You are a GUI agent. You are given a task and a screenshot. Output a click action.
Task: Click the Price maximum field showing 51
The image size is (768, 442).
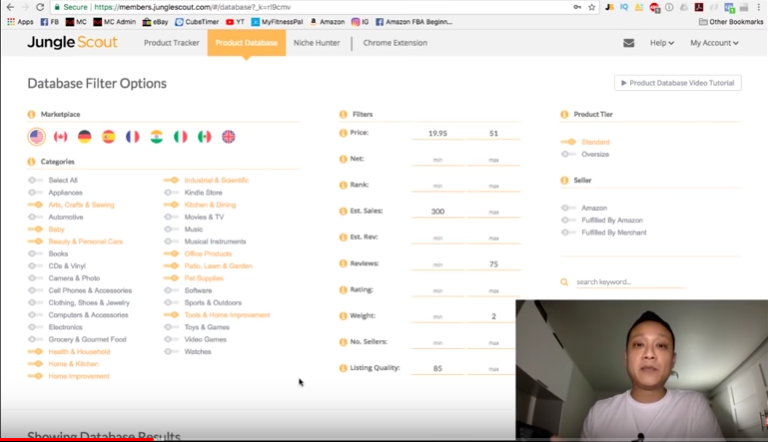[x=494, y=133]
